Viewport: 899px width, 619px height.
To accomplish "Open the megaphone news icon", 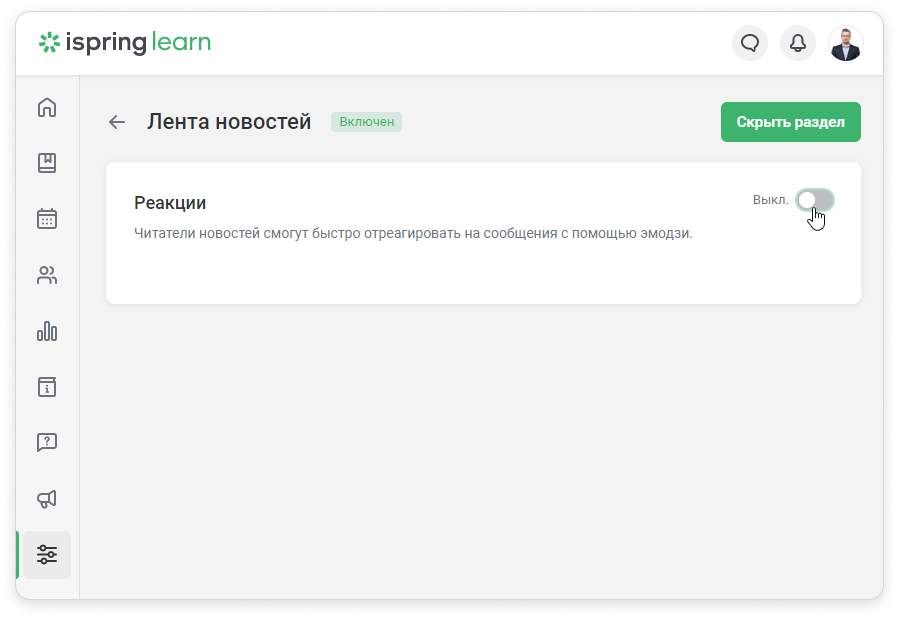I will point(47,499).
